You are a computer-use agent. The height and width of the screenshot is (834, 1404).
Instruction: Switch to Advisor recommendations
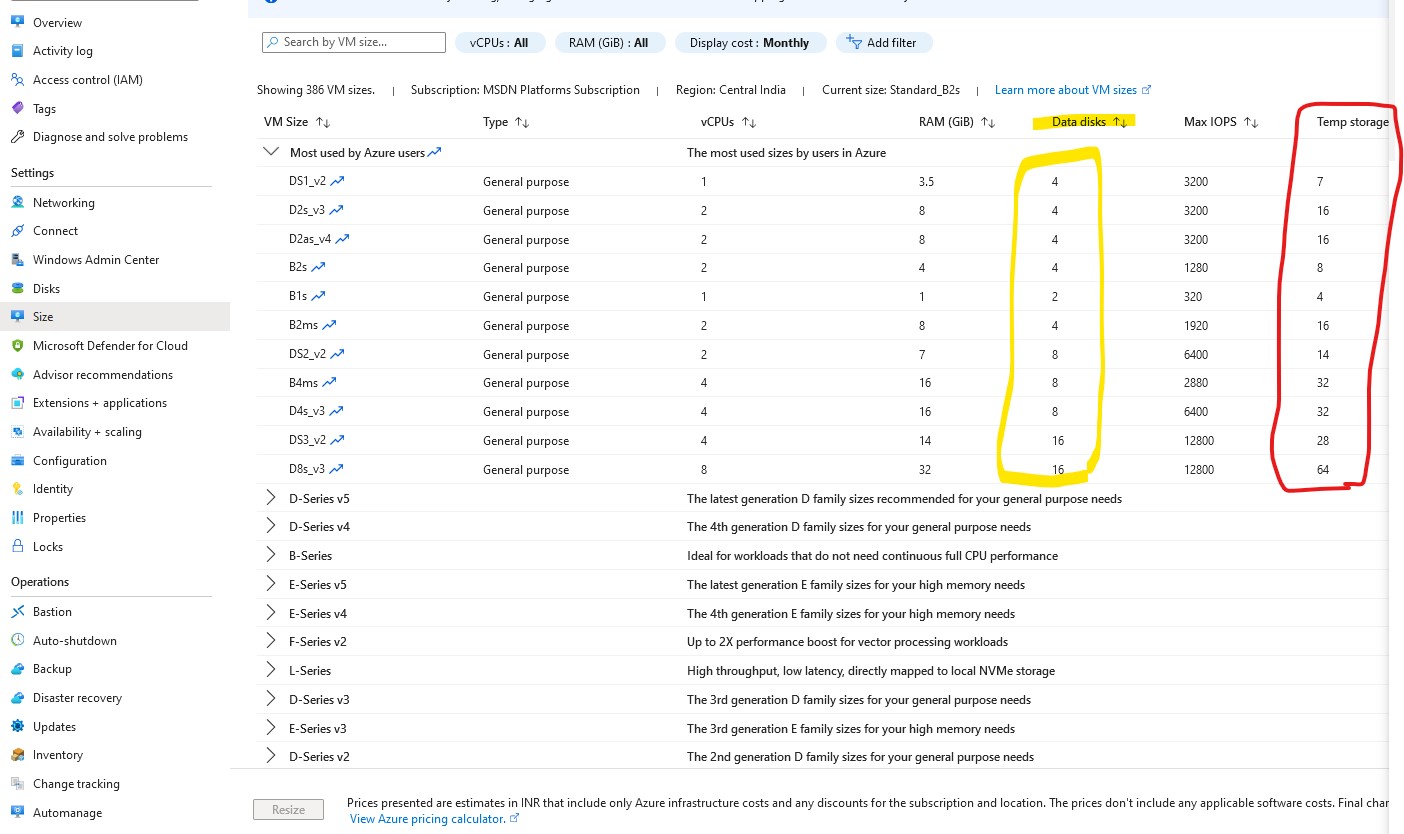pos(18,374)
